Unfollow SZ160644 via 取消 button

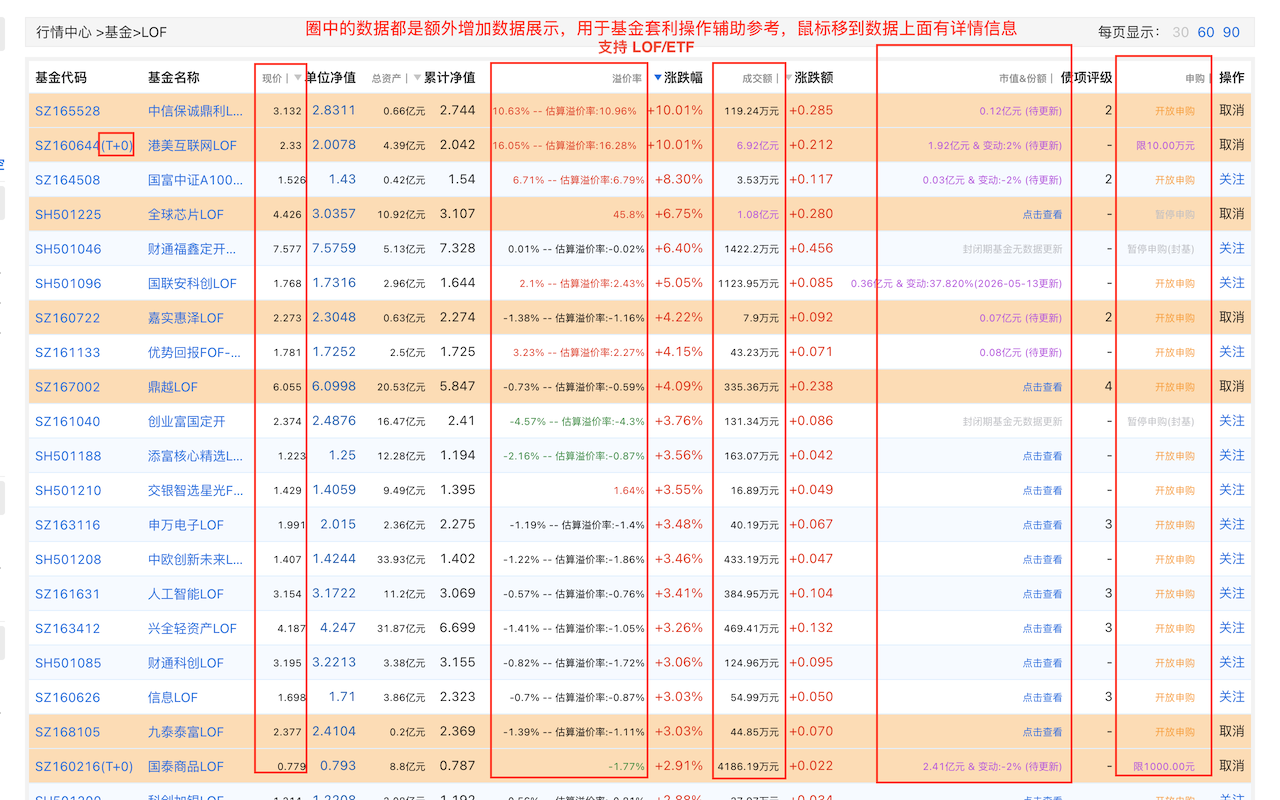1232,144
